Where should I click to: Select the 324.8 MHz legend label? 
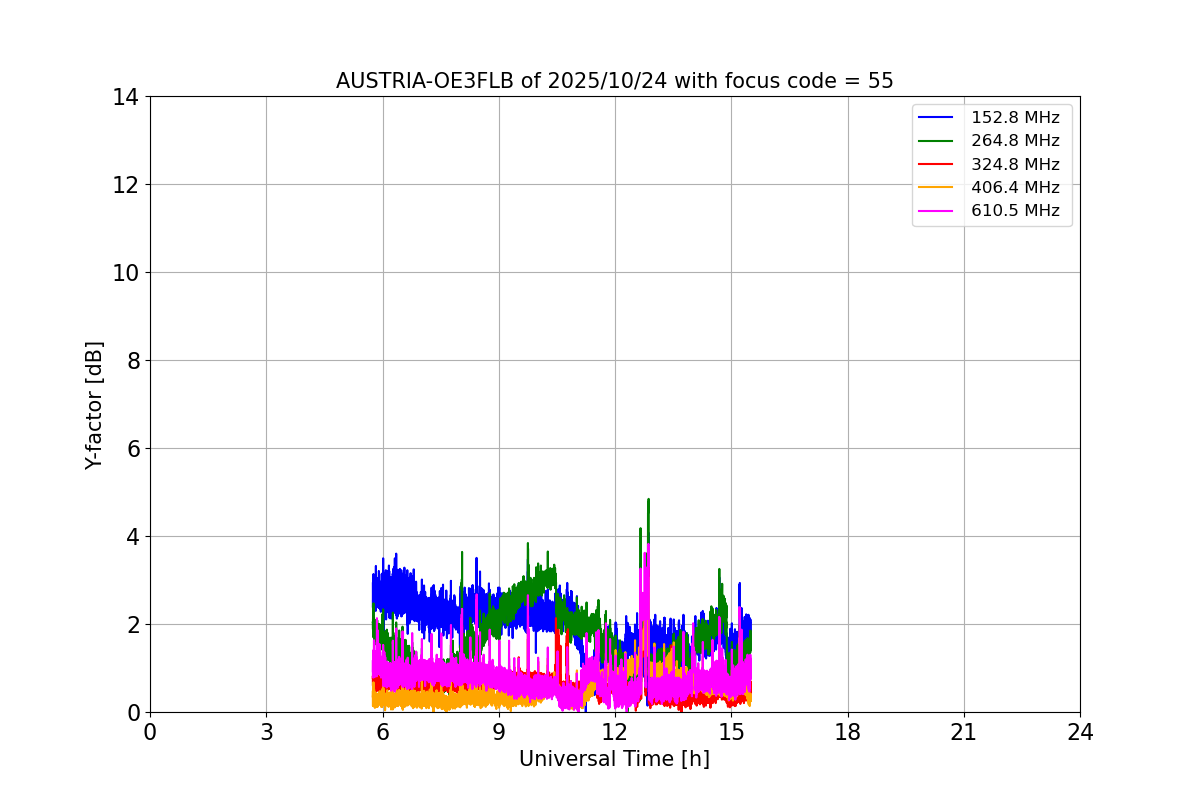coord(1015,164)
